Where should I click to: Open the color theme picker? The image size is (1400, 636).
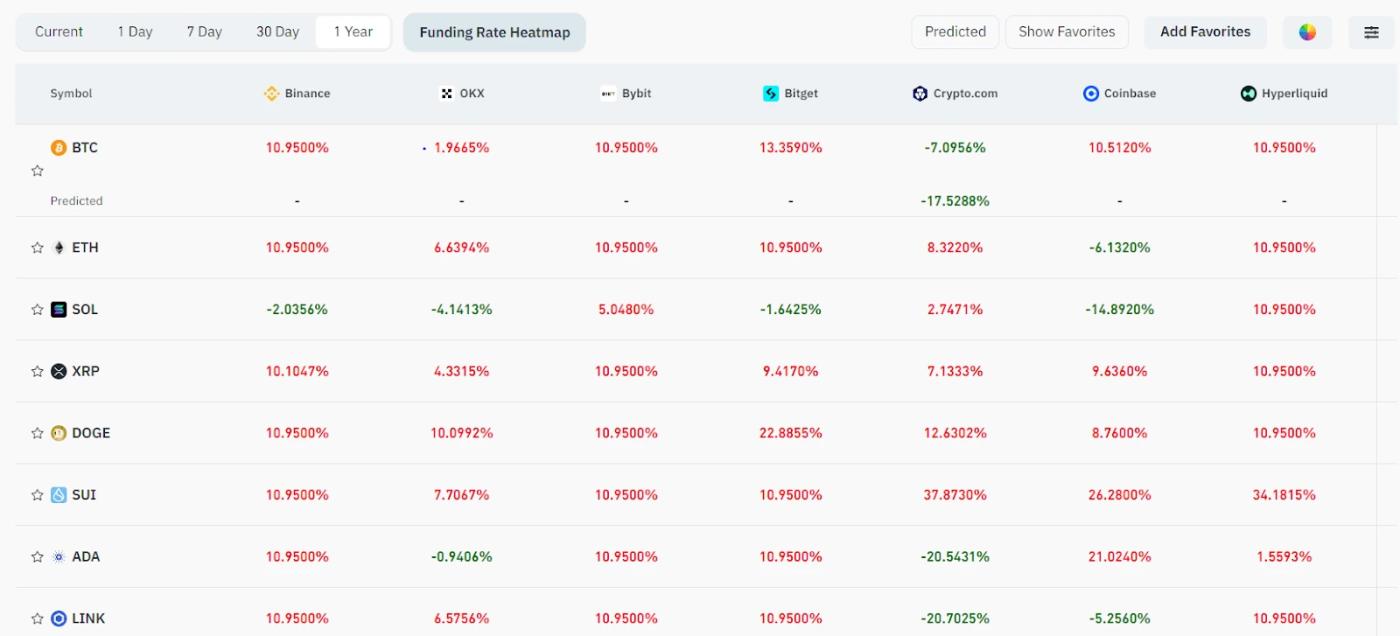tap(1308, 31)
